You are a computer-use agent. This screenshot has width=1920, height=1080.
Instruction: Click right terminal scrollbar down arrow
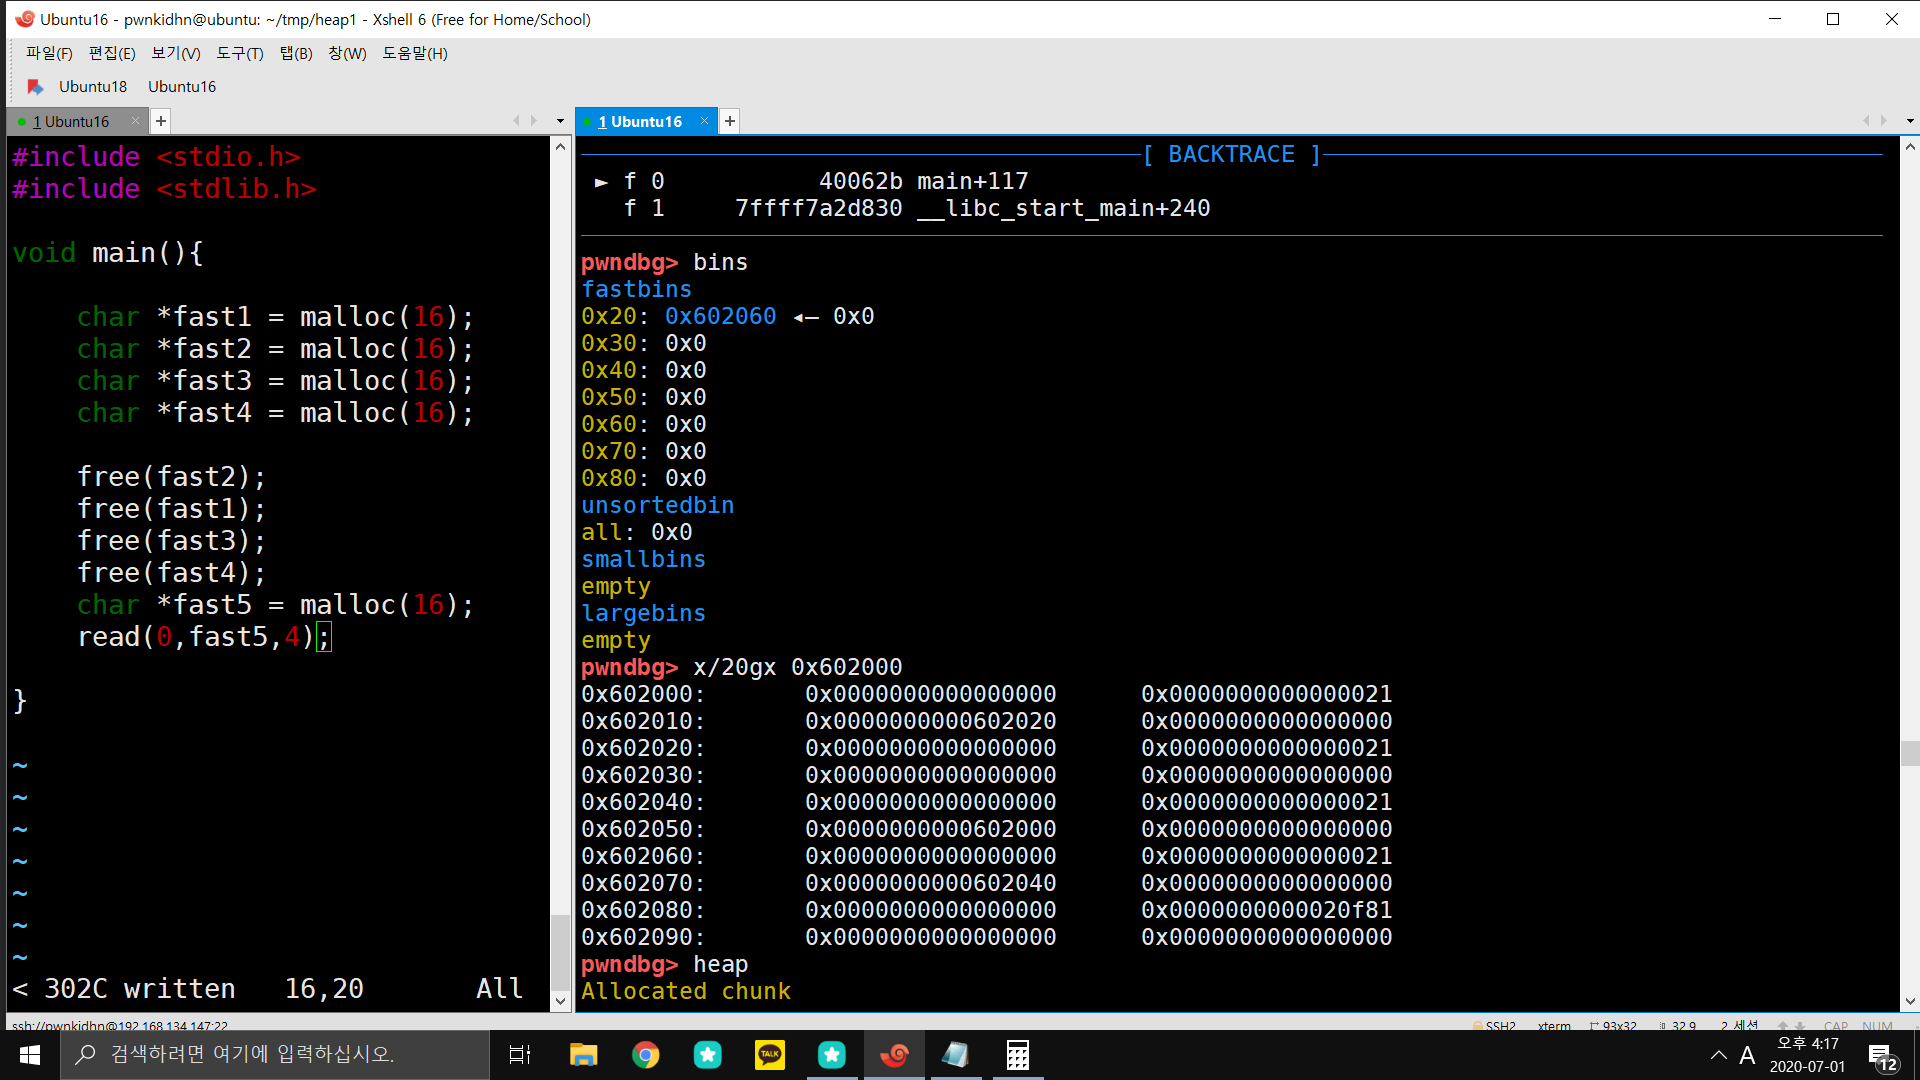[1910, 1000]
